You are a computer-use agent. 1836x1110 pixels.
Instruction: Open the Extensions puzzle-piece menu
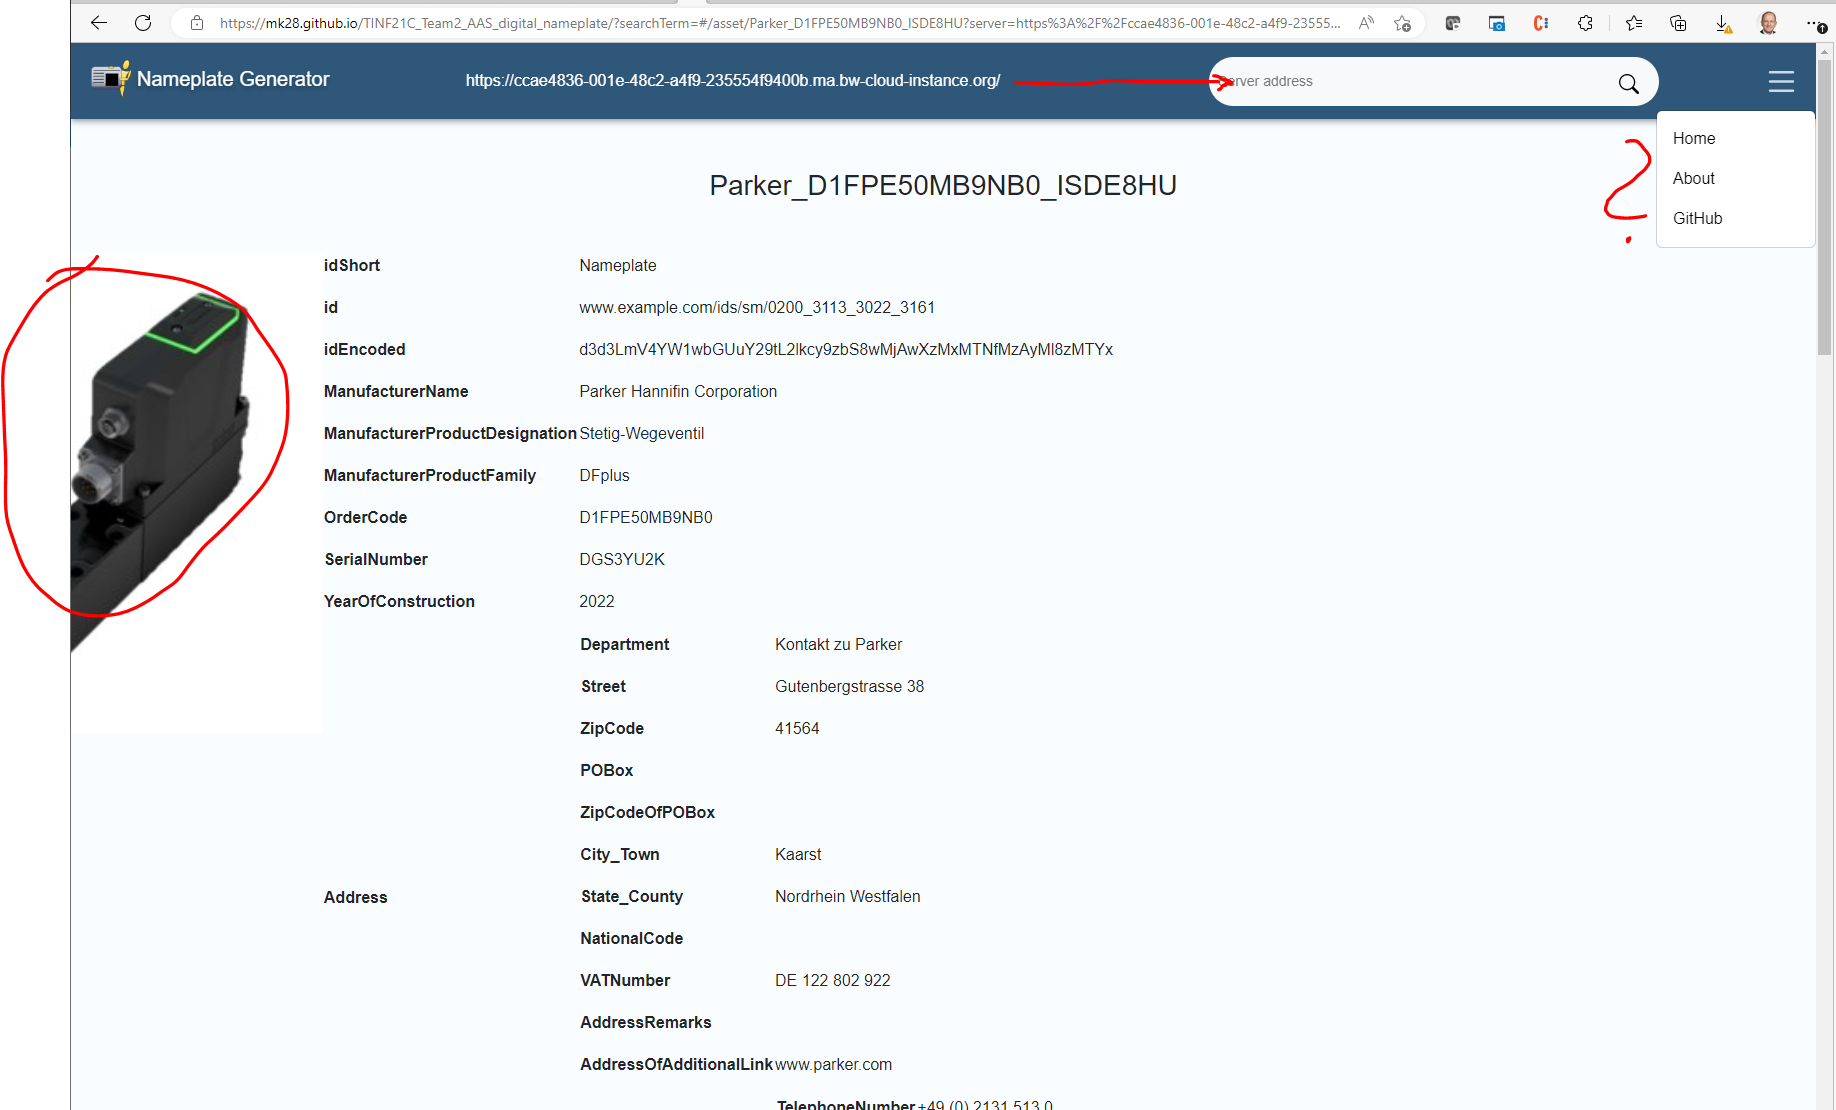[1585, 23]
